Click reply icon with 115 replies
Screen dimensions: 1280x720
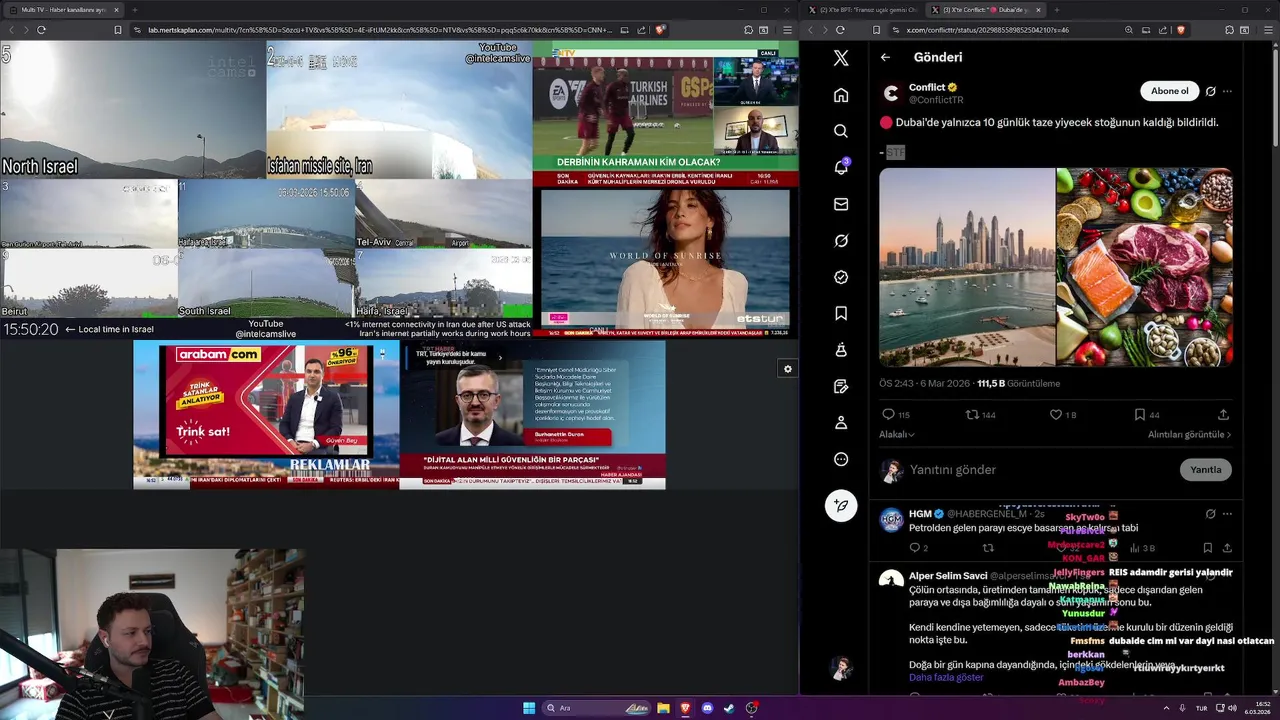(x=888, y=414)
